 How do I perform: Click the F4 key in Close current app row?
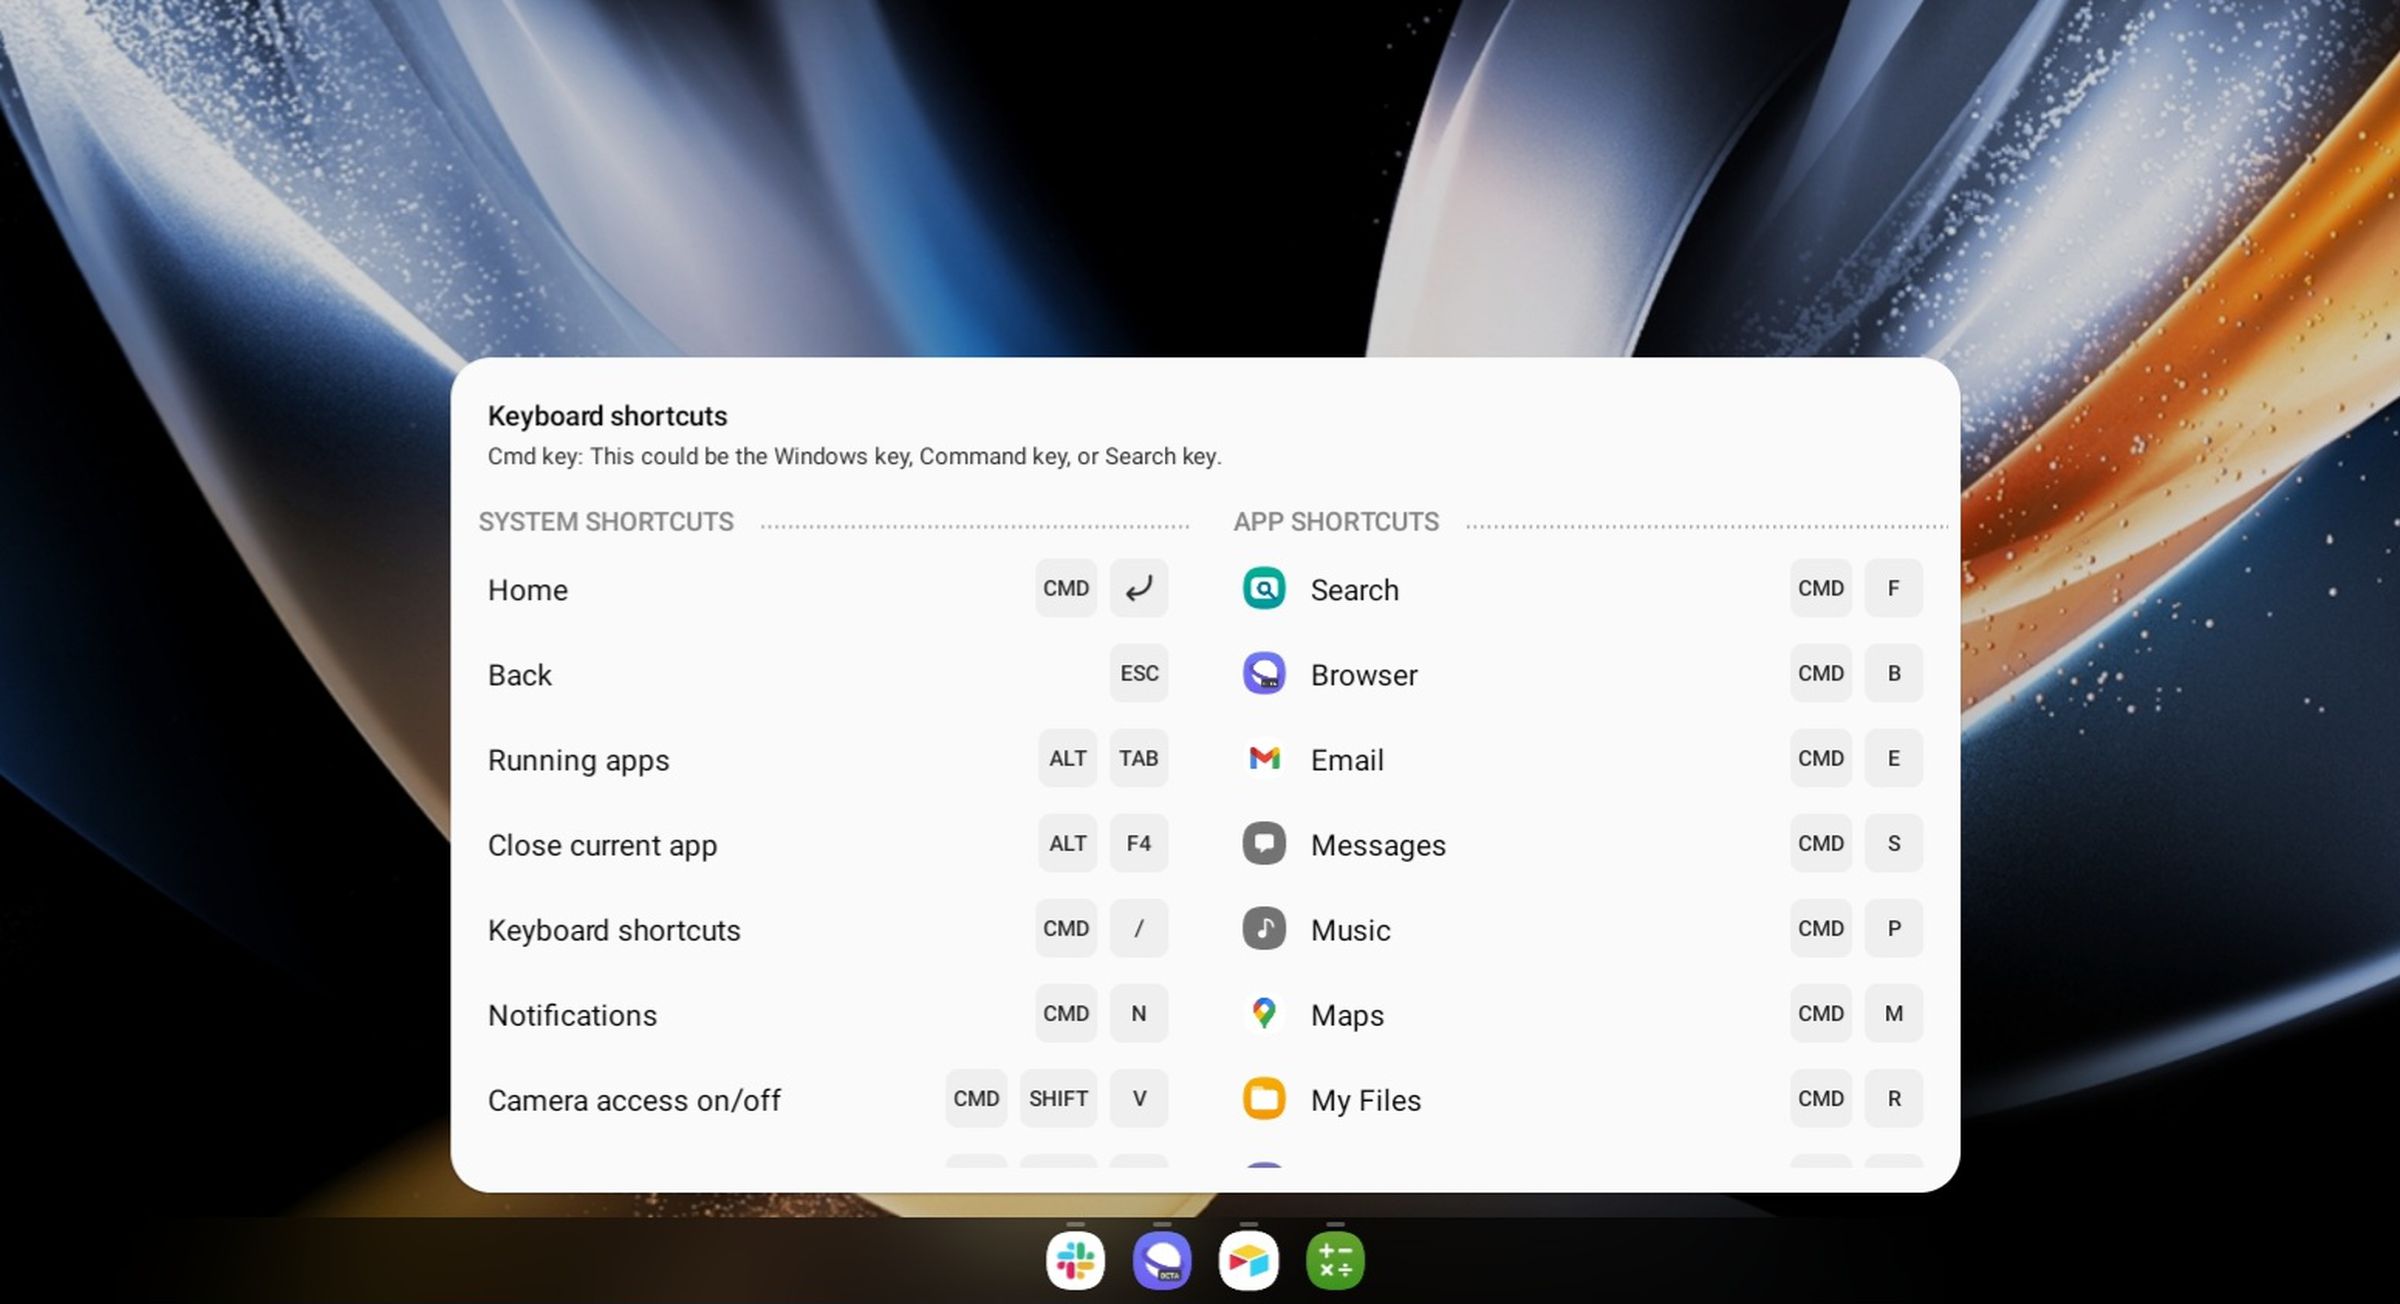[1139, 843]
